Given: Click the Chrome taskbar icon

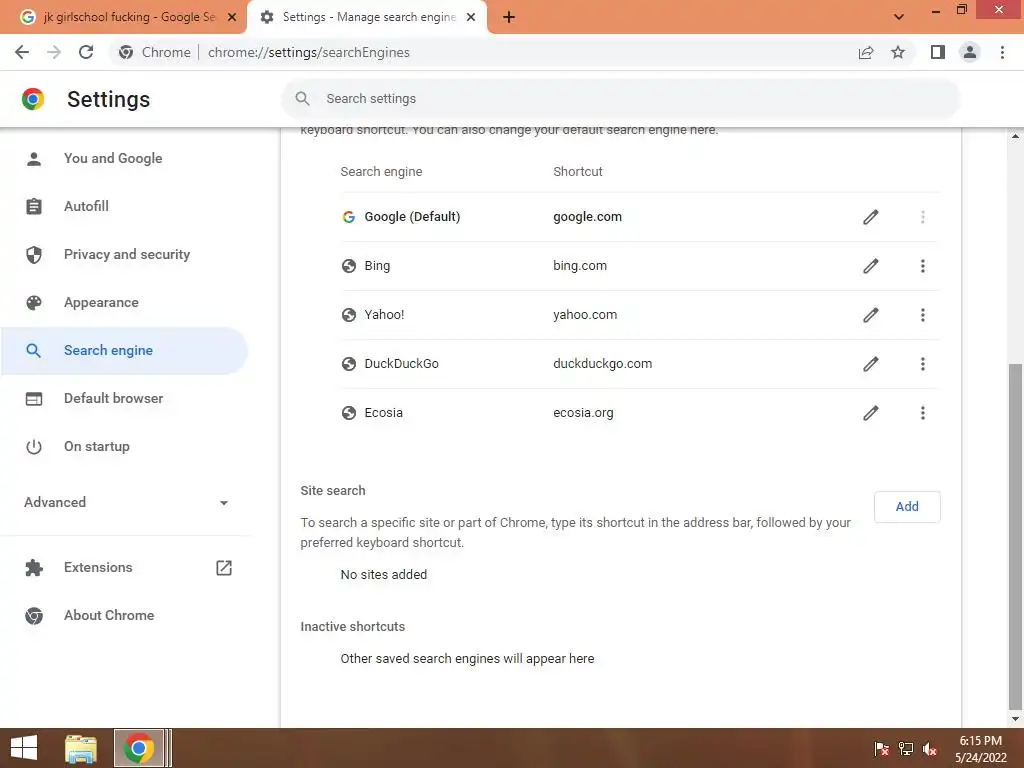Looking at the screenshot, I should point(138,748).
